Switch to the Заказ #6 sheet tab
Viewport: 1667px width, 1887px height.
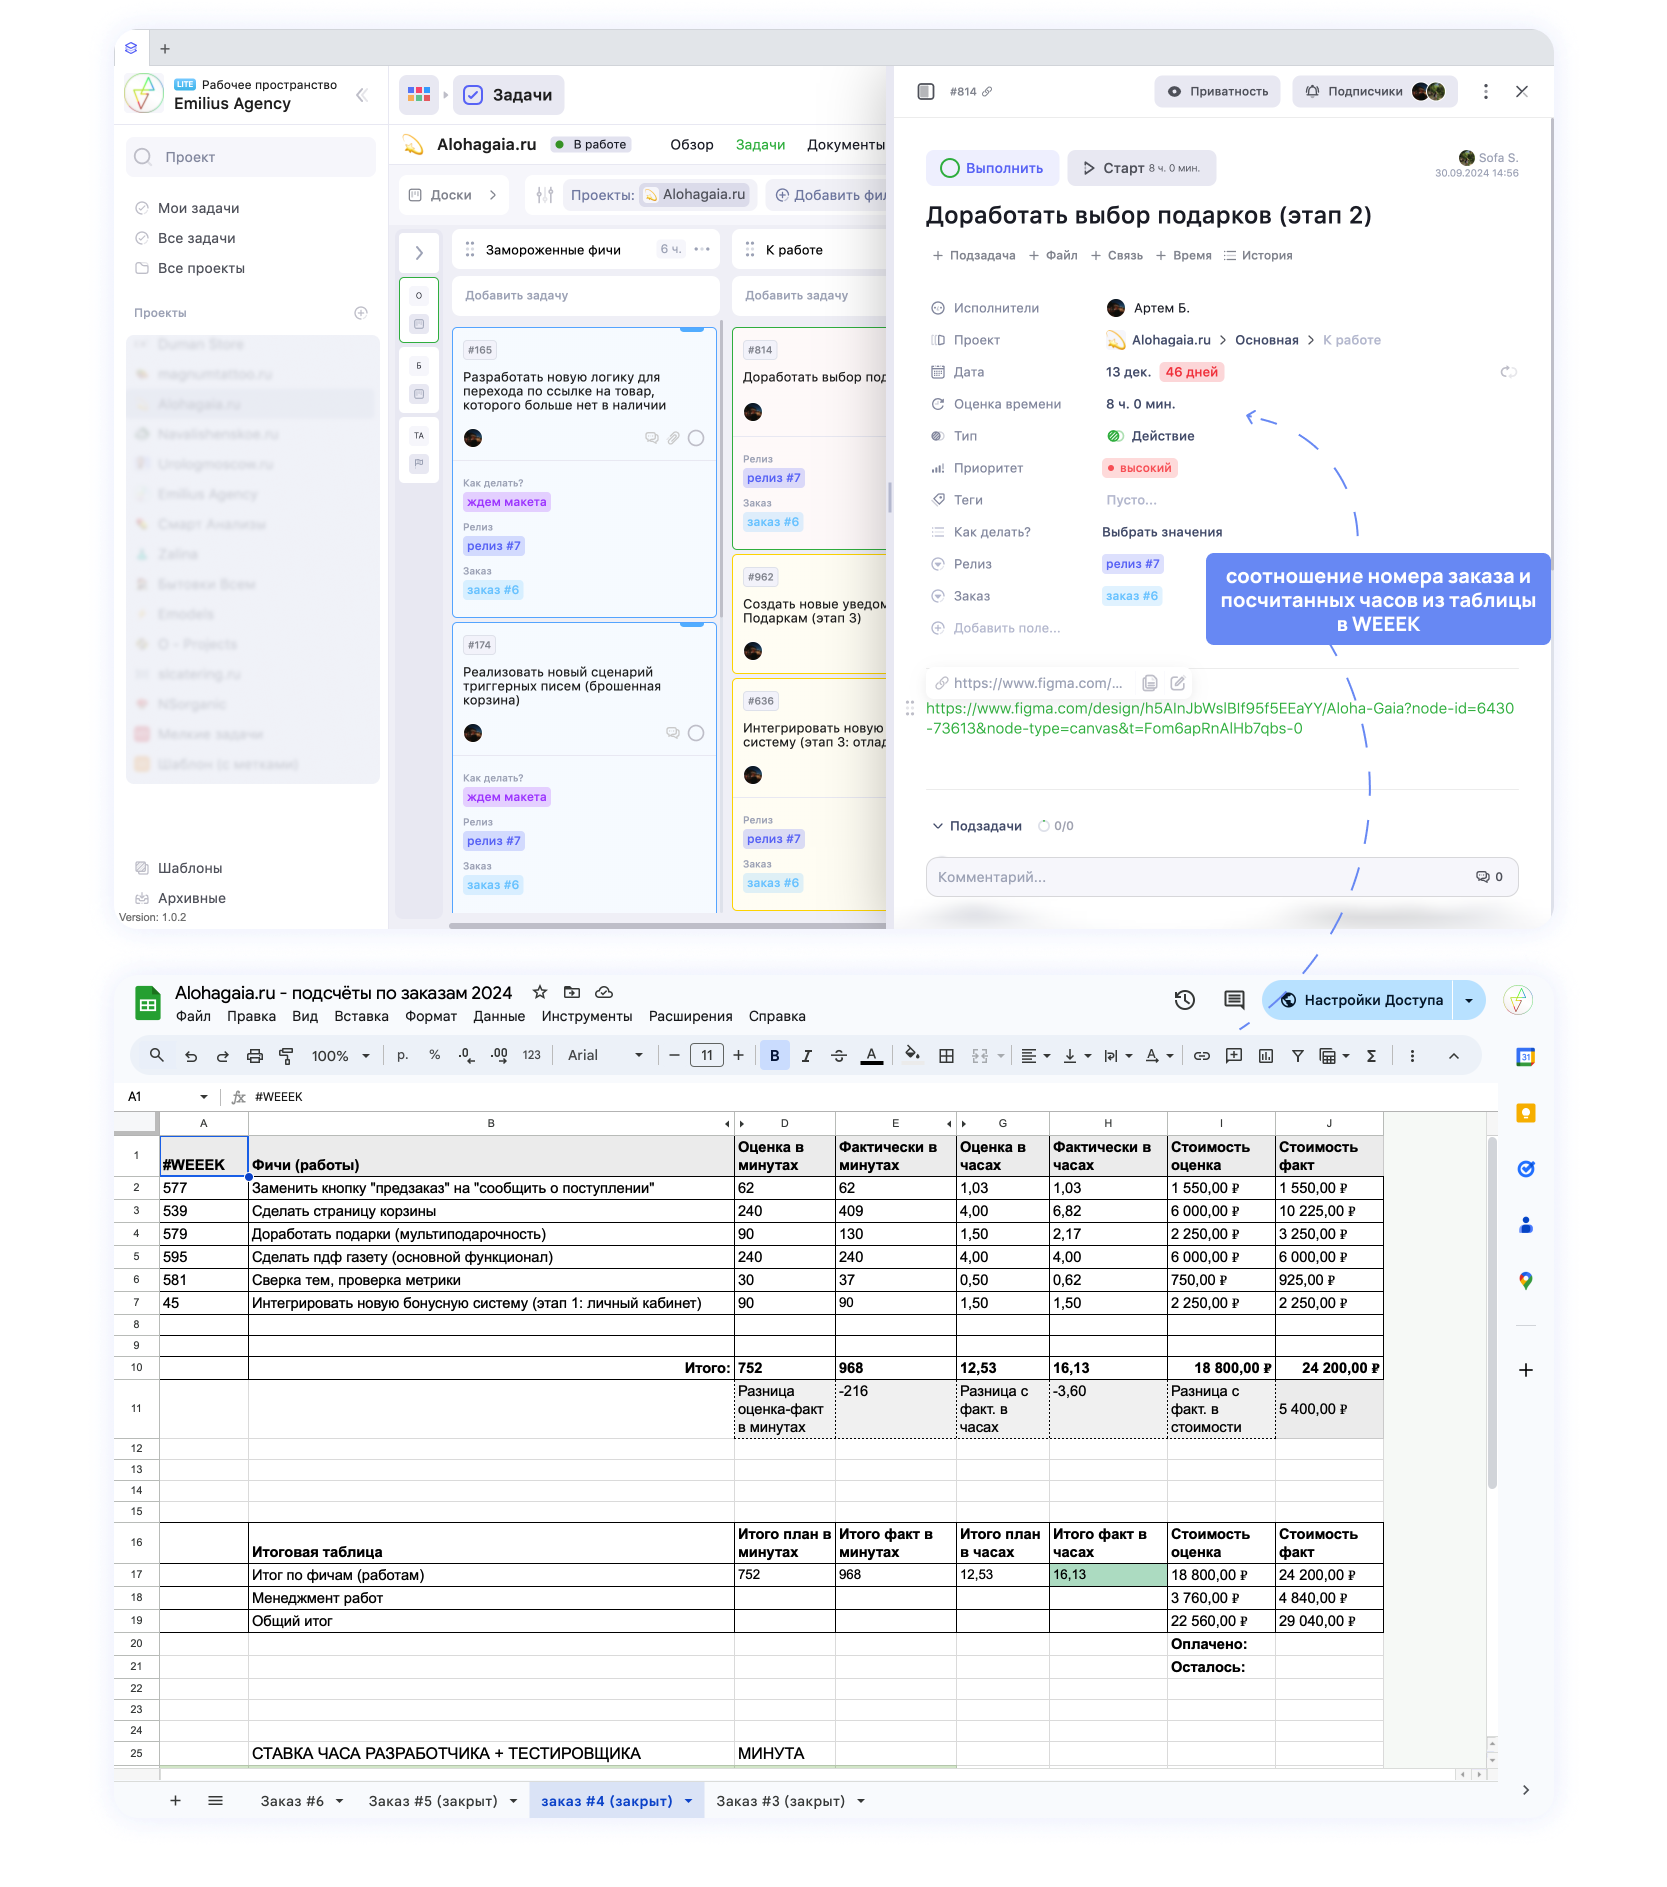[292, 1801]
